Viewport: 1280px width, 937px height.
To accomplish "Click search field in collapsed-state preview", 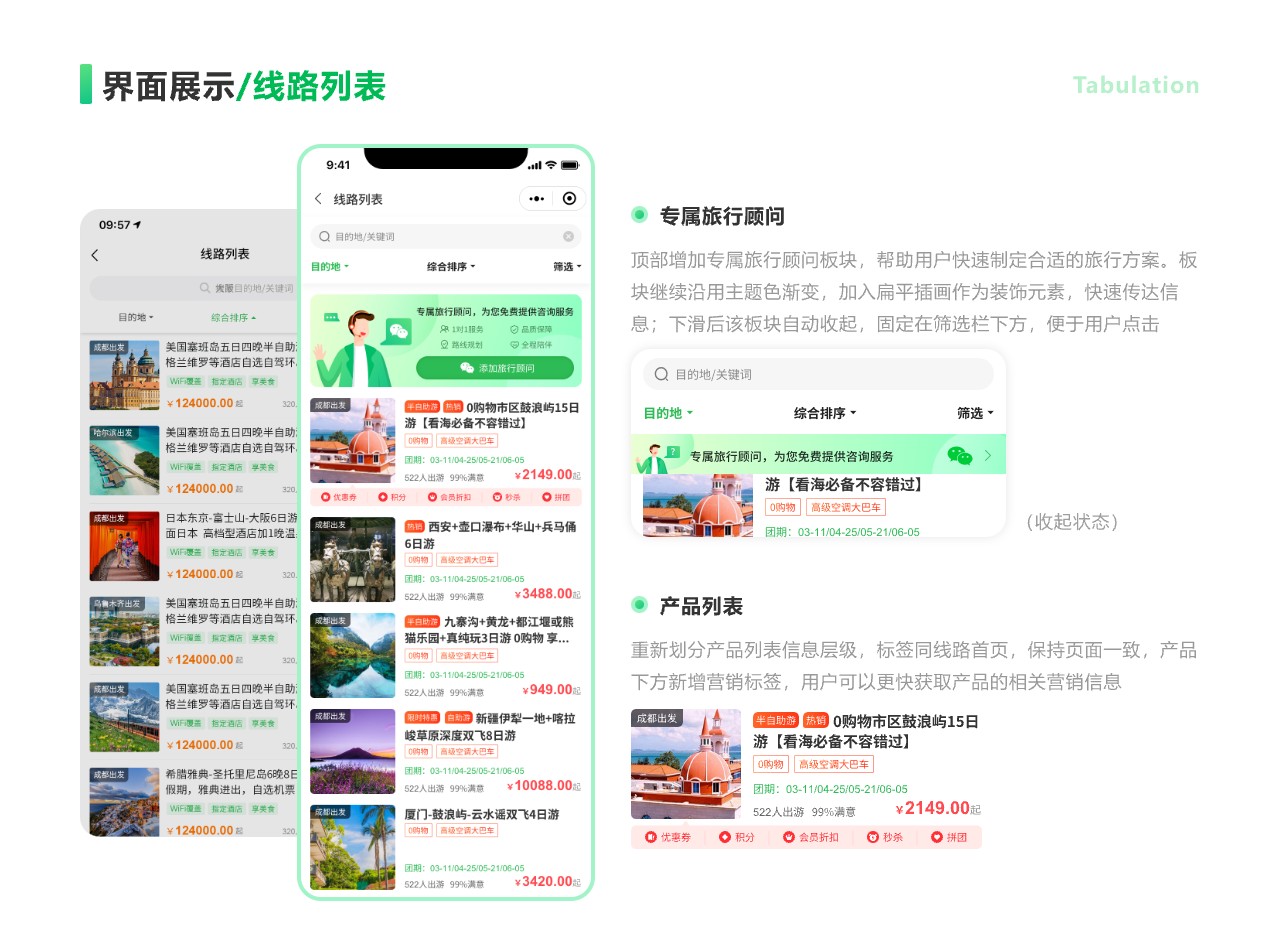I will pos(818,374).
